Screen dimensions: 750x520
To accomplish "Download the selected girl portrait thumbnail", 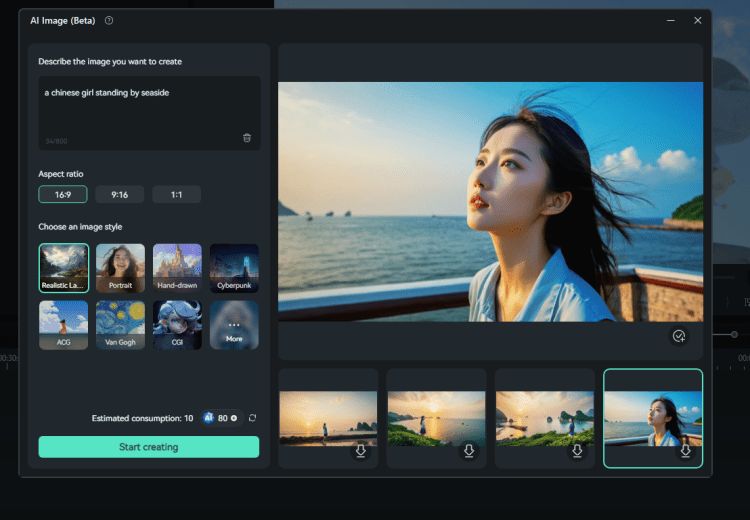I will [685, 452].
